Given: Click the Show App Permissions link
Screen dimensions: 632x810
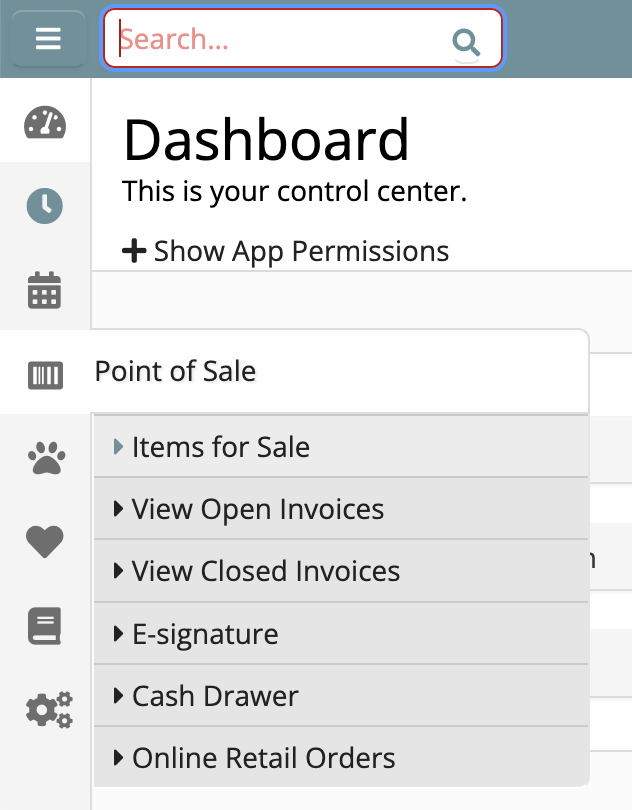Looking at the screenshot, I should click(300, 251).
